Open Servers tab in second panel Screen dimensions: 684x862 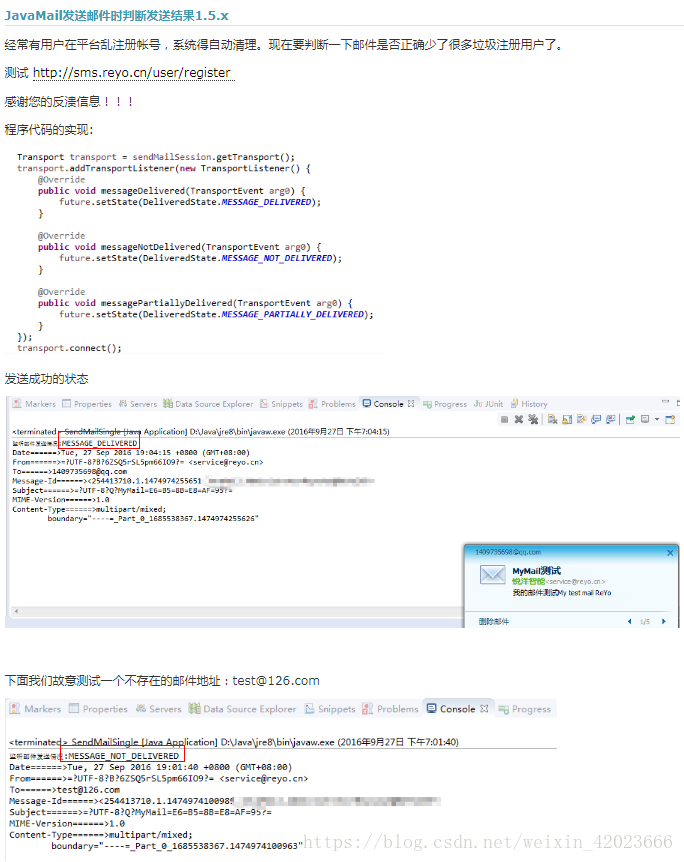click(x=158, y=709)
